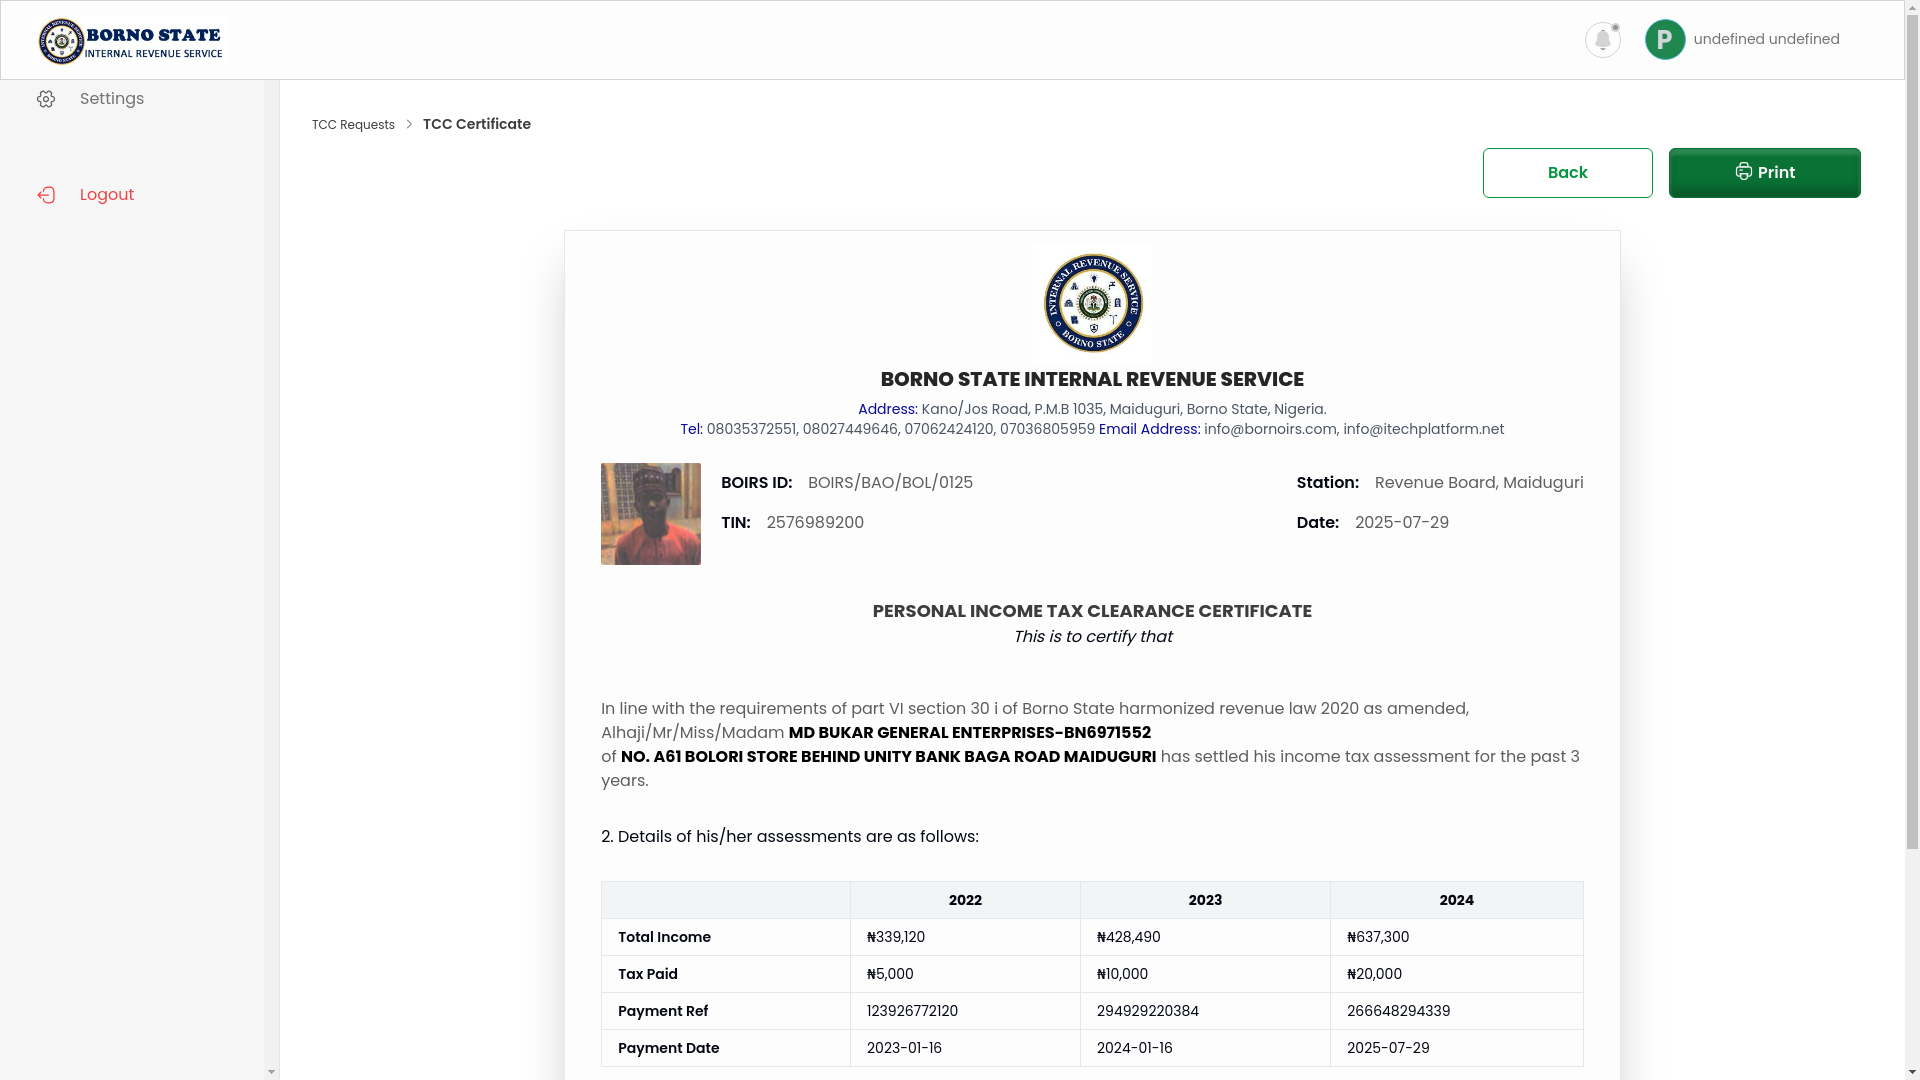Screen dimensions: 1920x1080
Task: Click the 2022 total income ₦339,120
Action: click(895, 937)
